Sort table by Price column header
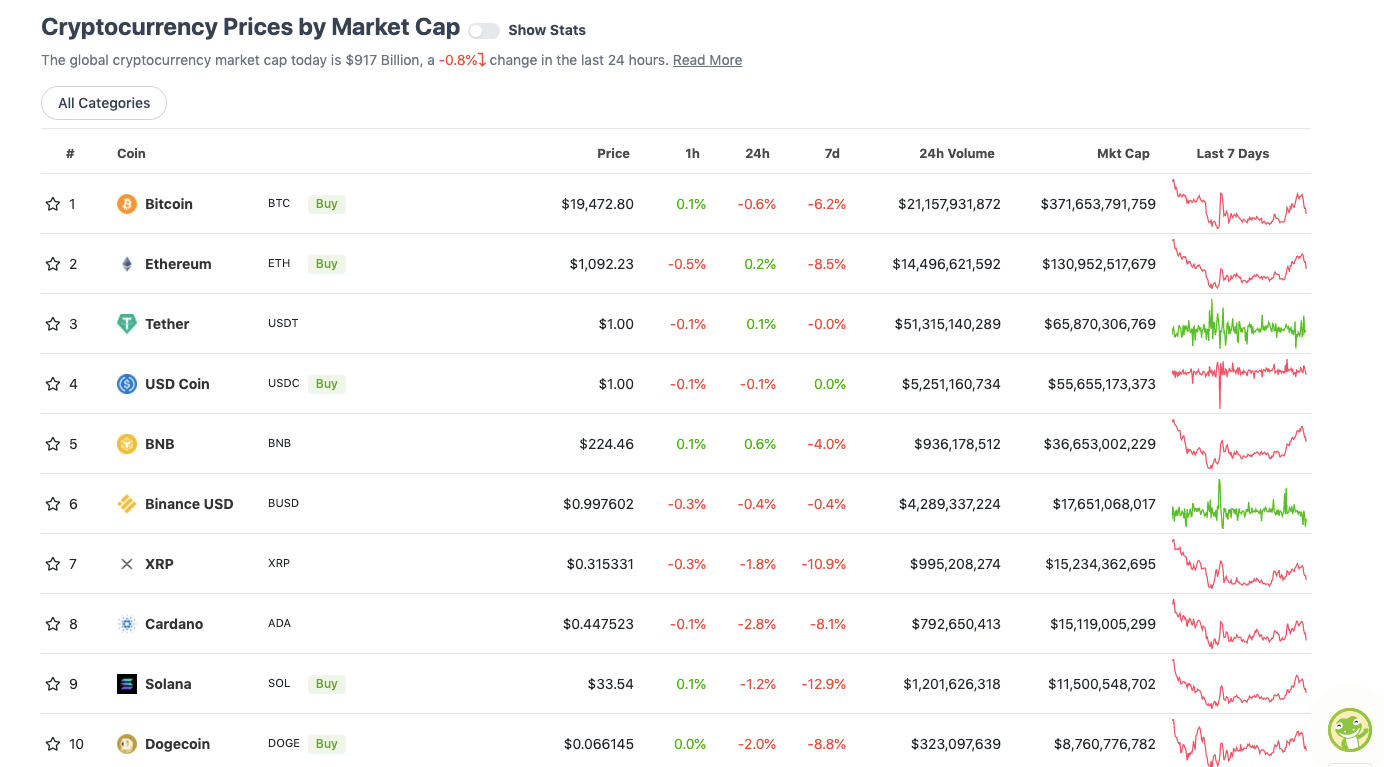This screenshot has width=1384, height=767. tap(613, 153)
